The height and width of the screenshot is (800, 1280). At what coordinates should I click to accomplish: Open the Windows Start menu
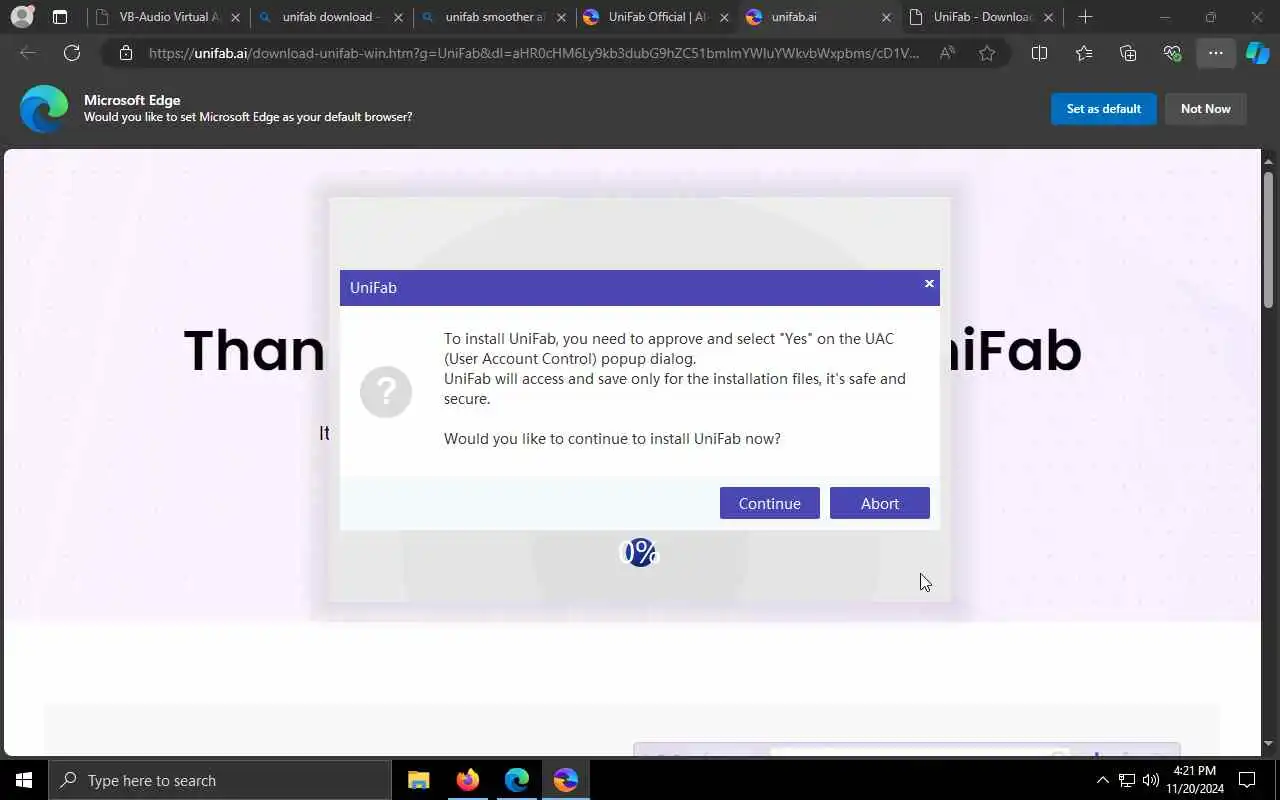[24, 780]
